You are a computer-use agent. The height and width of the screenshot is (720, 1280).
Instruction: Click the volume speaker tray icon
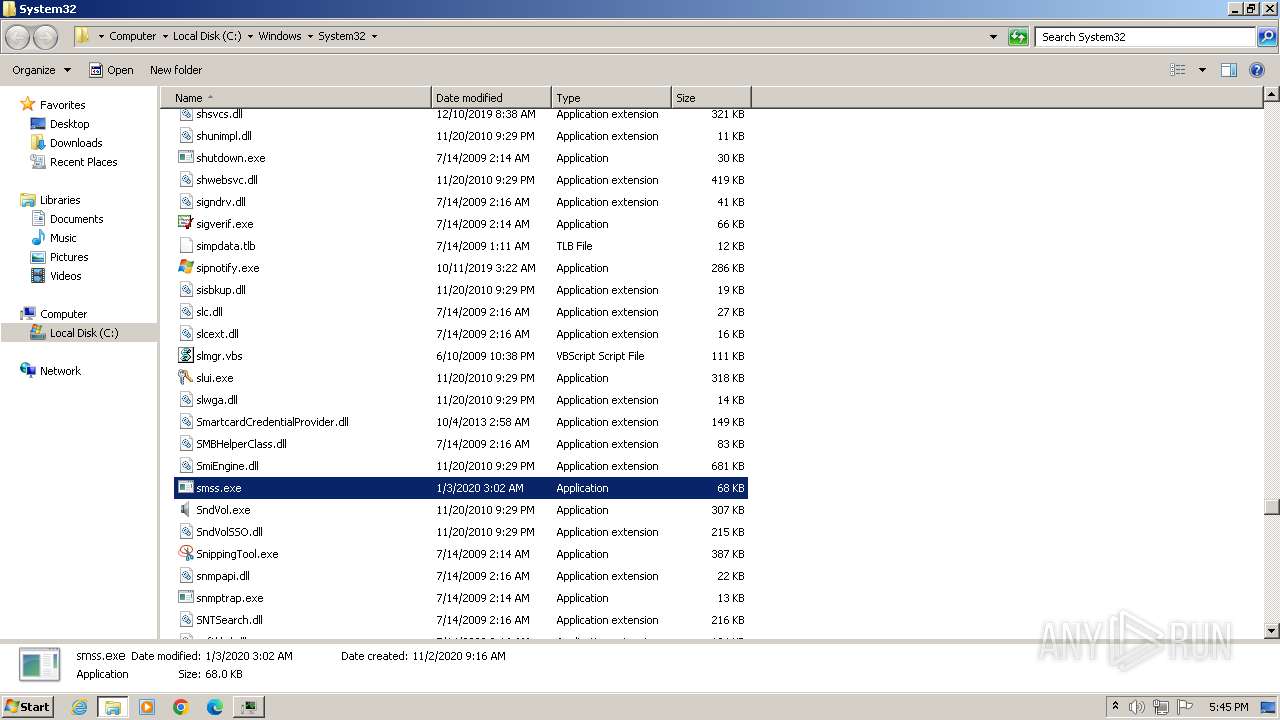1137,707
